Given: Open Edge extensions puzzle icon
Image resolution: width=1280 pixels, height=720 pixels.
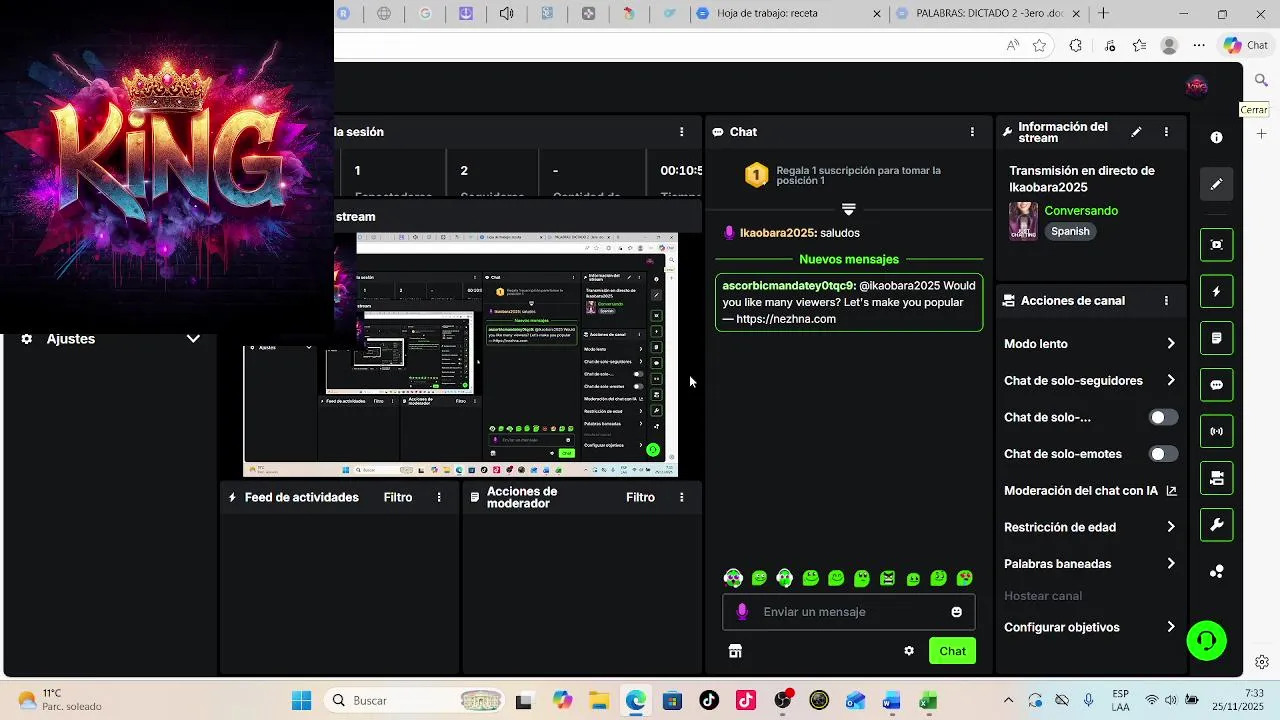Looking at the screenshot, I should coord(1076,45).
